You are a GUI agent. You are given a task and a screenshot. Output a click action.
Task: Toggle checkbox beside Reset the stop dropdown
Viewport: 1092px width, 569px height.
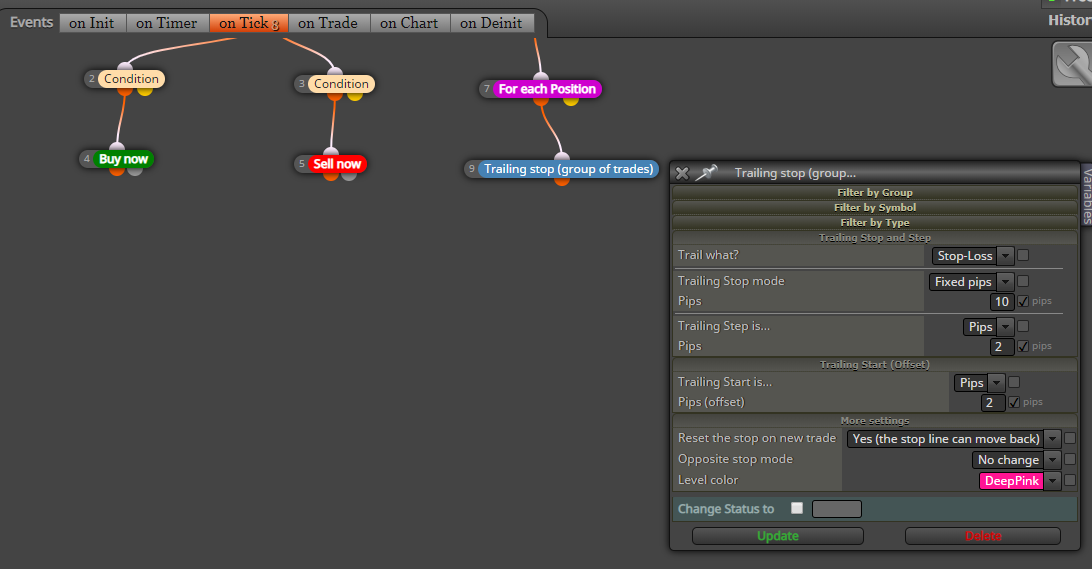pyautogui.click(x=1070, y=439)
